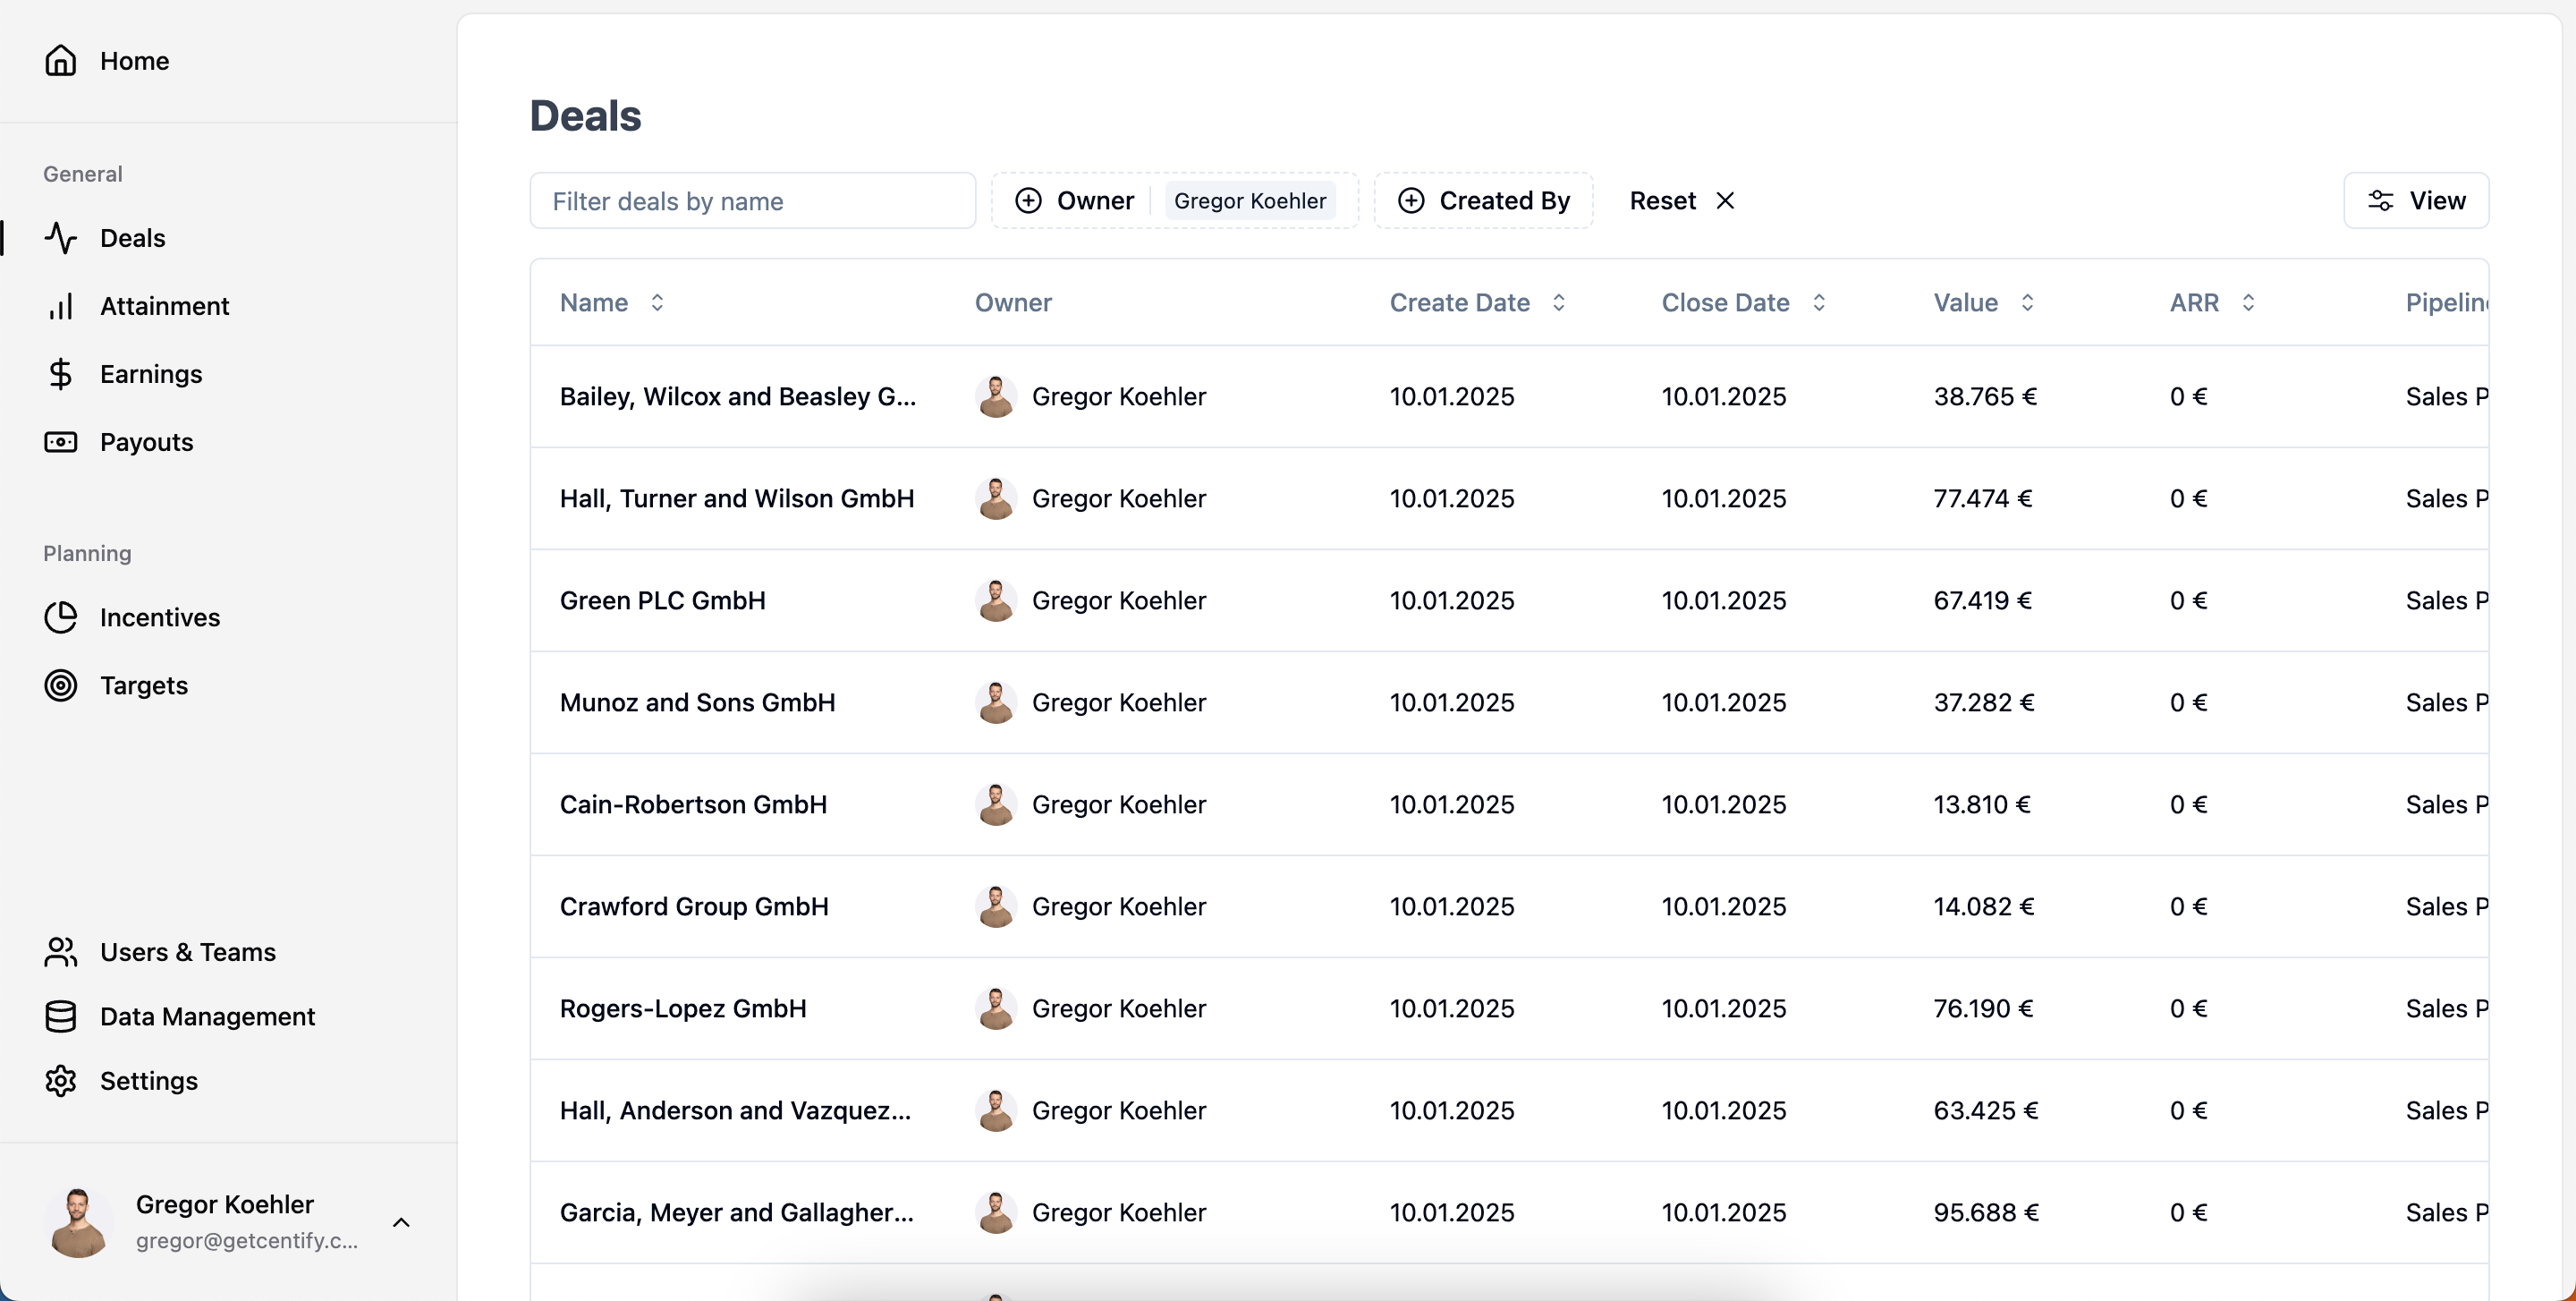This screenshot has height=1301, width=2576.
Task: Click the Earnings dollar sign icon
Action: 60,374
